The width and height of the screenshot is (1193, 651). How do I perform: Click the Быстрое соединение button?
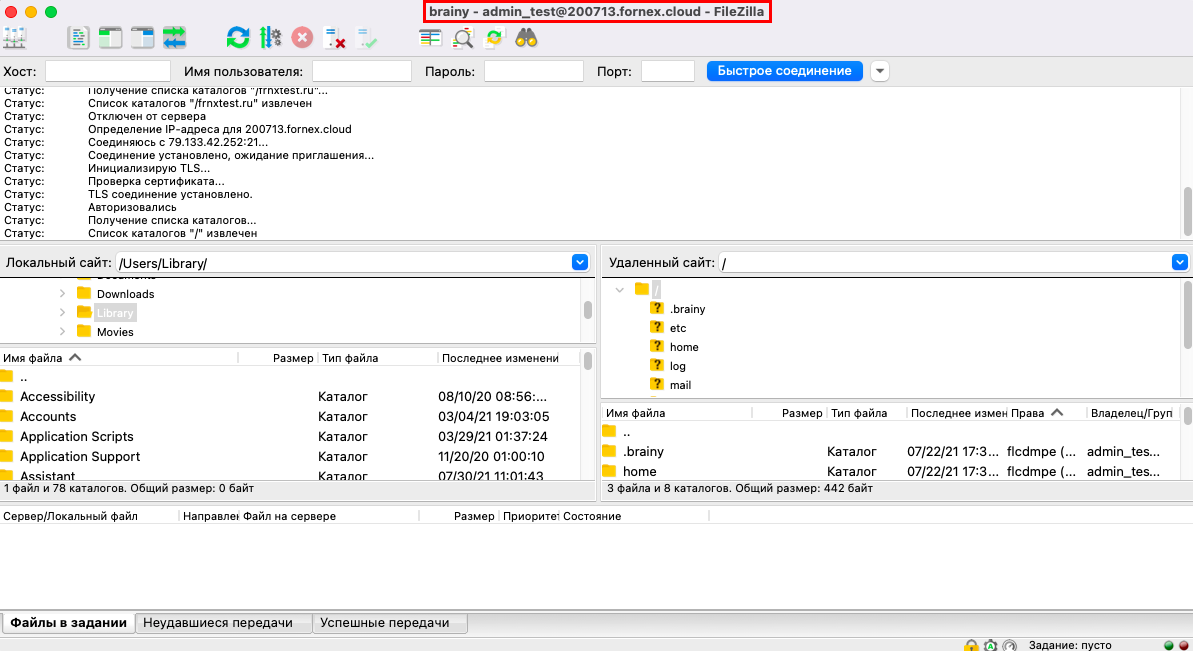(x=784, y=71)
